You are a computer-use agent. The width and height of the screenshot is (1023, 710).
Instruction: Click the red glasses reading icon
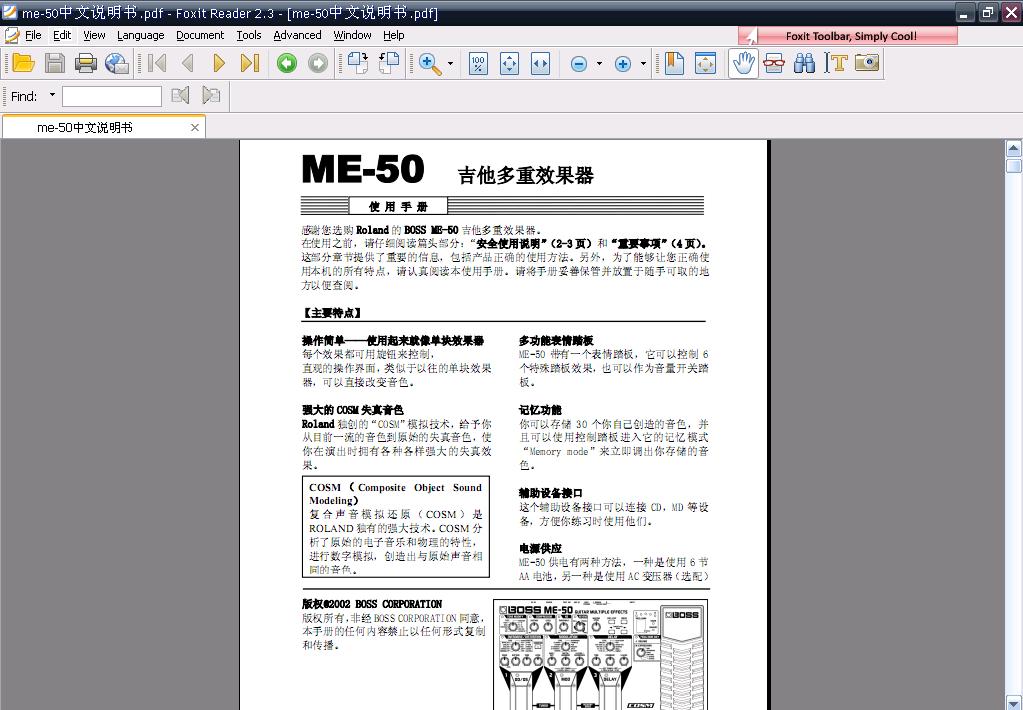pyautogui.click(x=774, y=63)
